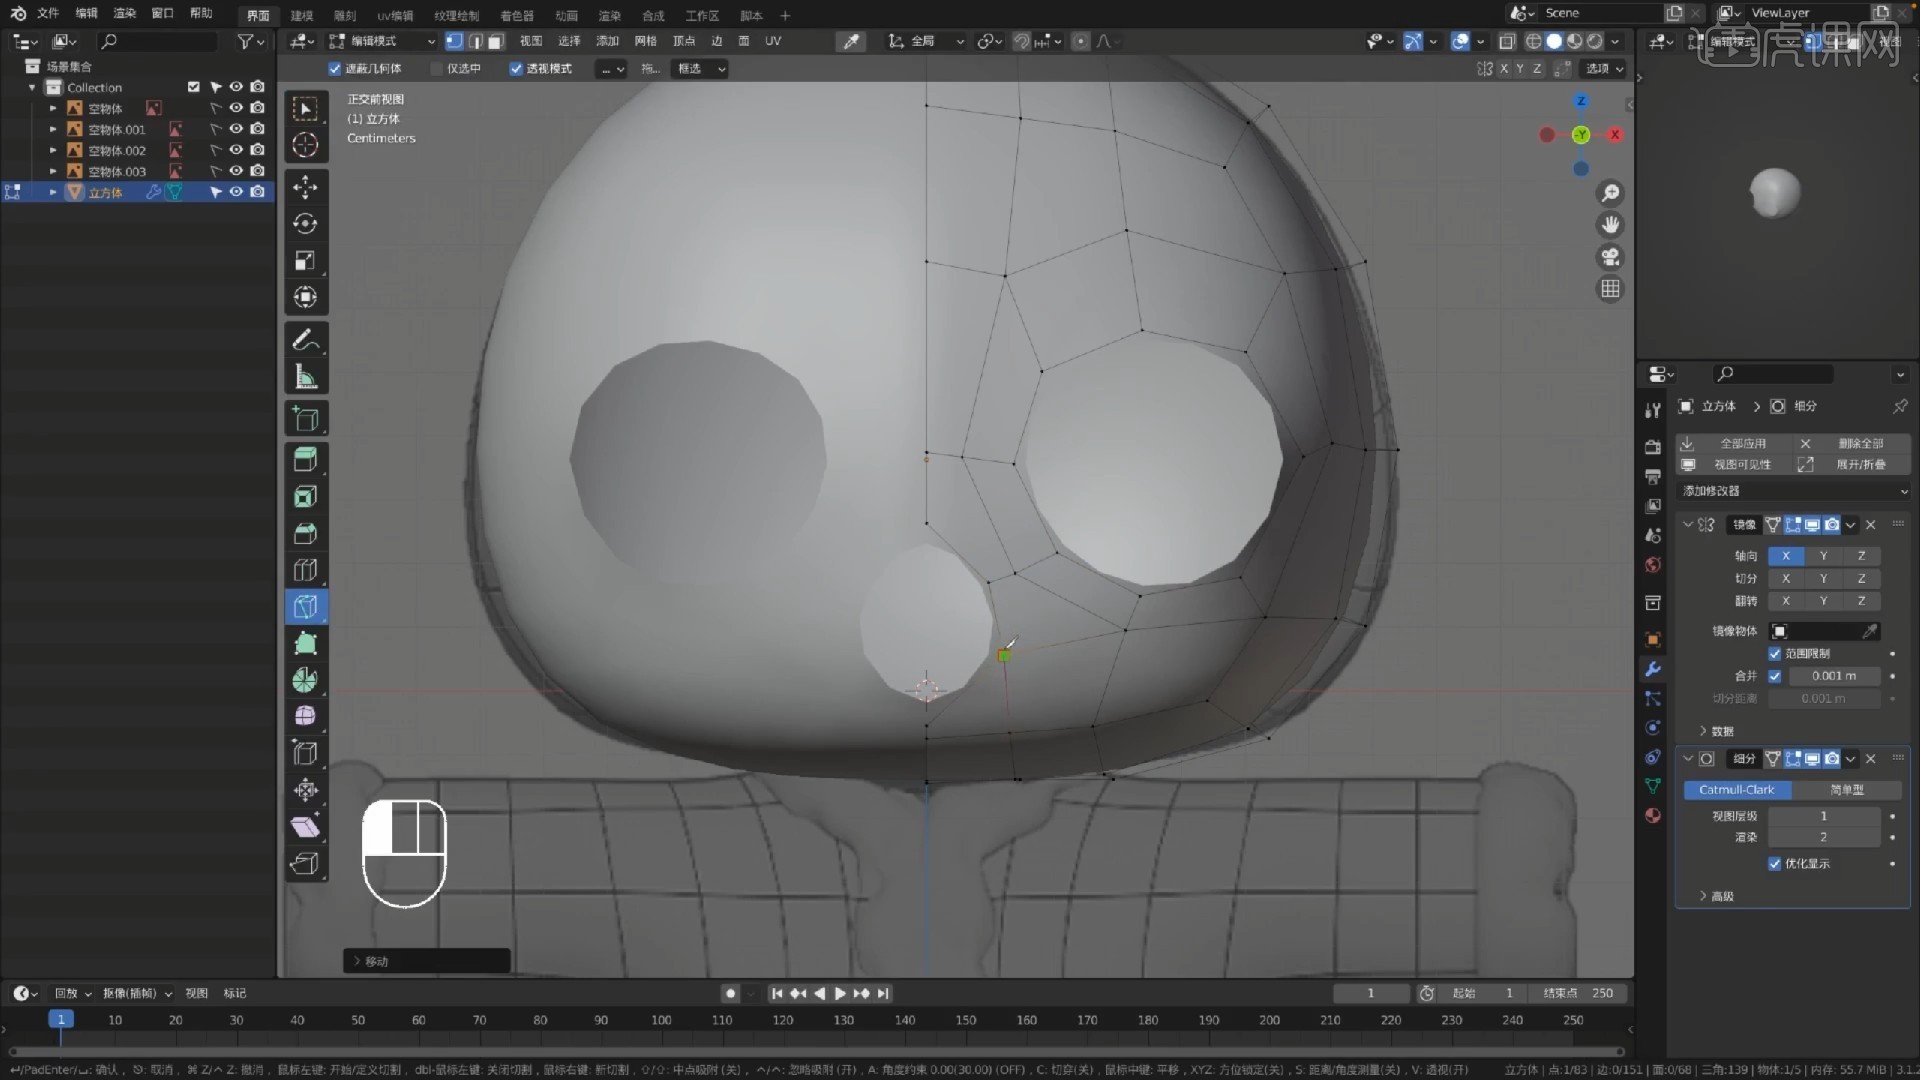Open the 网格 menu in viewport header
This screenshot has height=1080, width=1920.
(x=646, y=41)
